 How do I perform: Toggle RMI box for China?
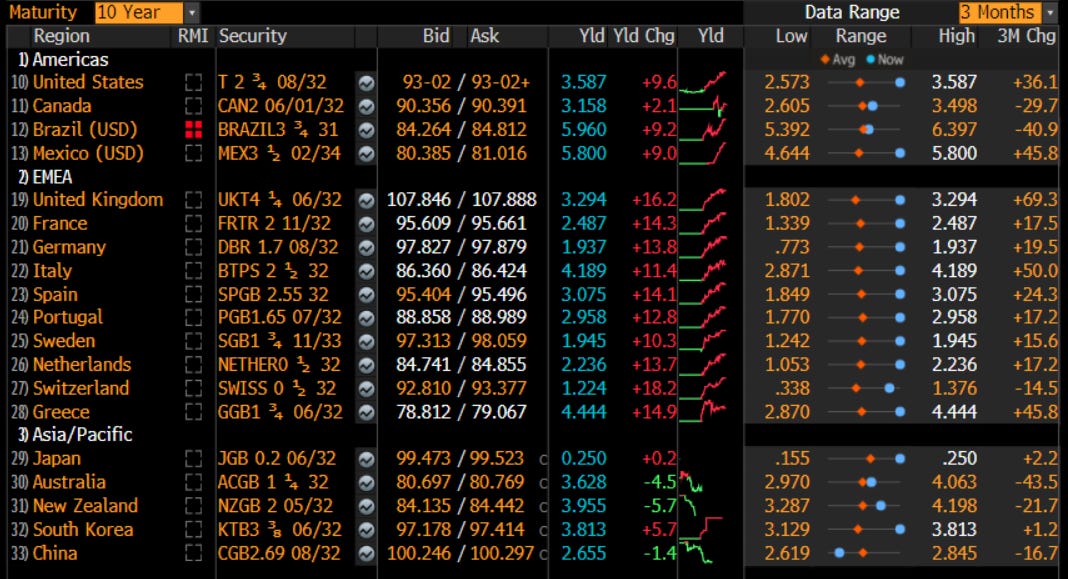tap(193, 553)
